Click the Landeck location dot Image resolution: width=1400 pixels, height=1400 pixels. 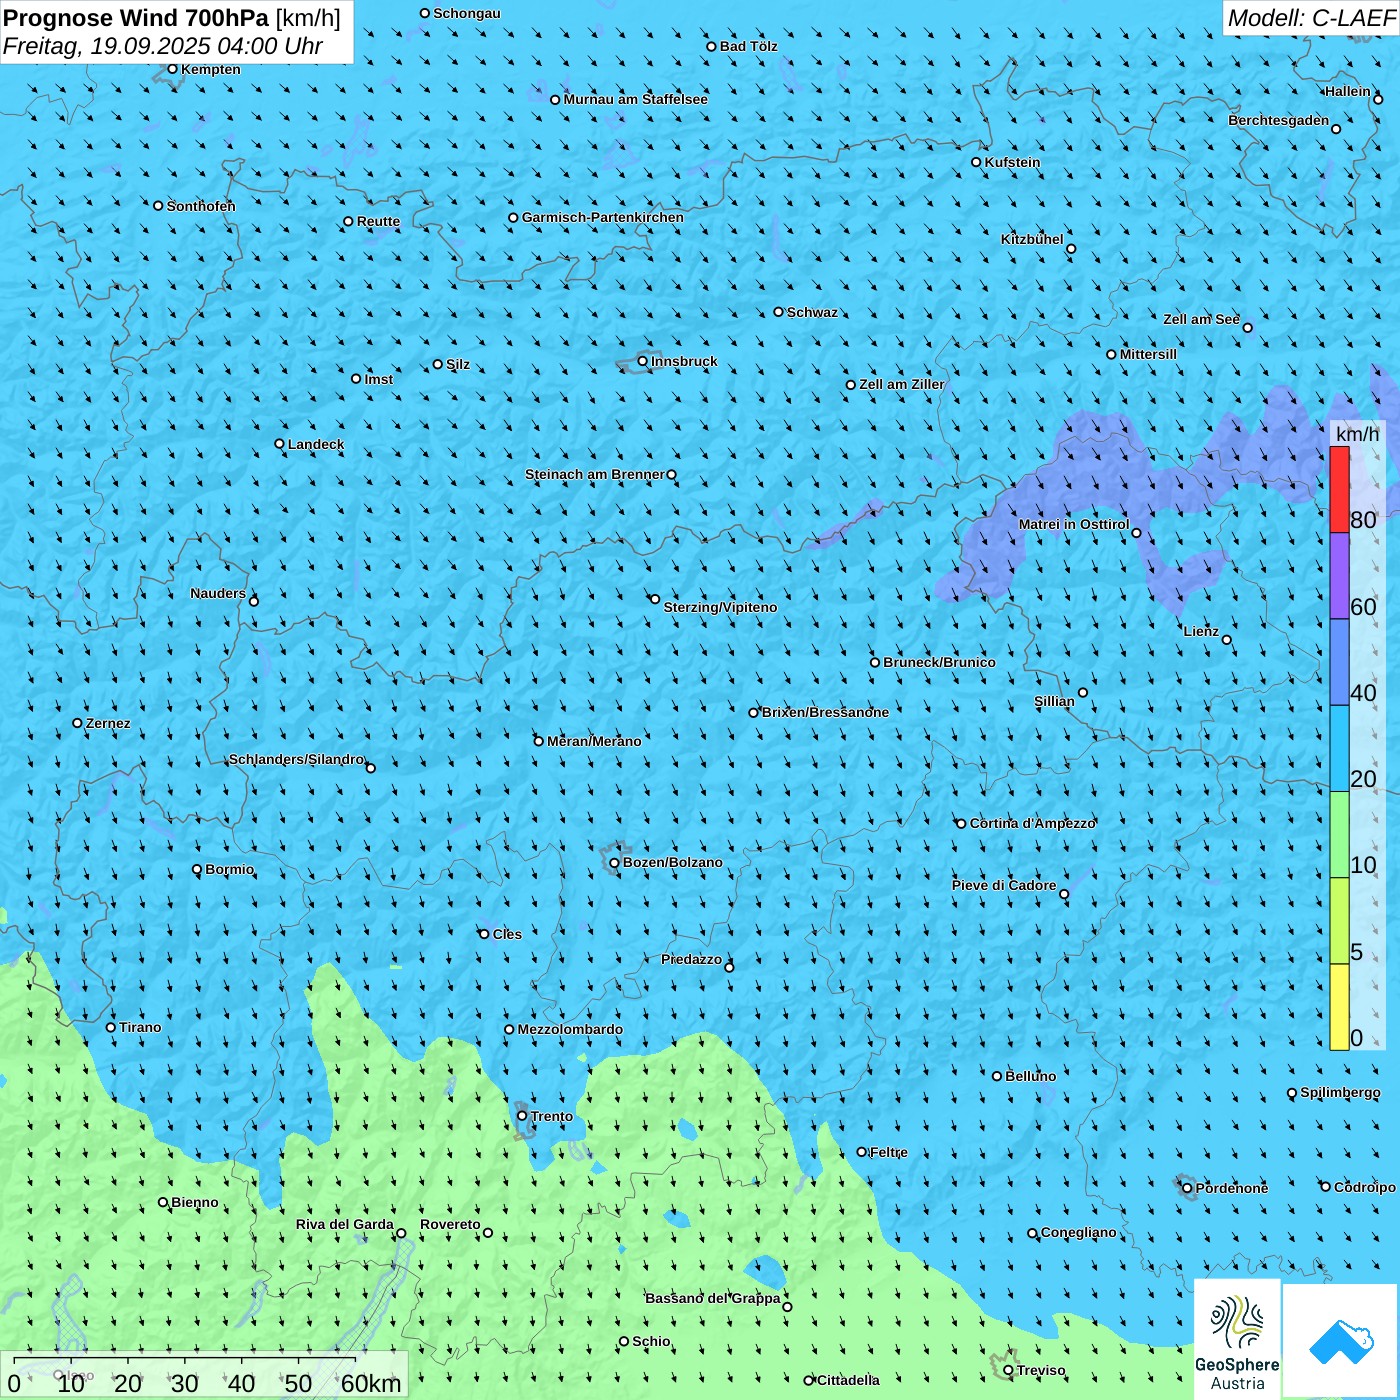click(x=280, y=444)
